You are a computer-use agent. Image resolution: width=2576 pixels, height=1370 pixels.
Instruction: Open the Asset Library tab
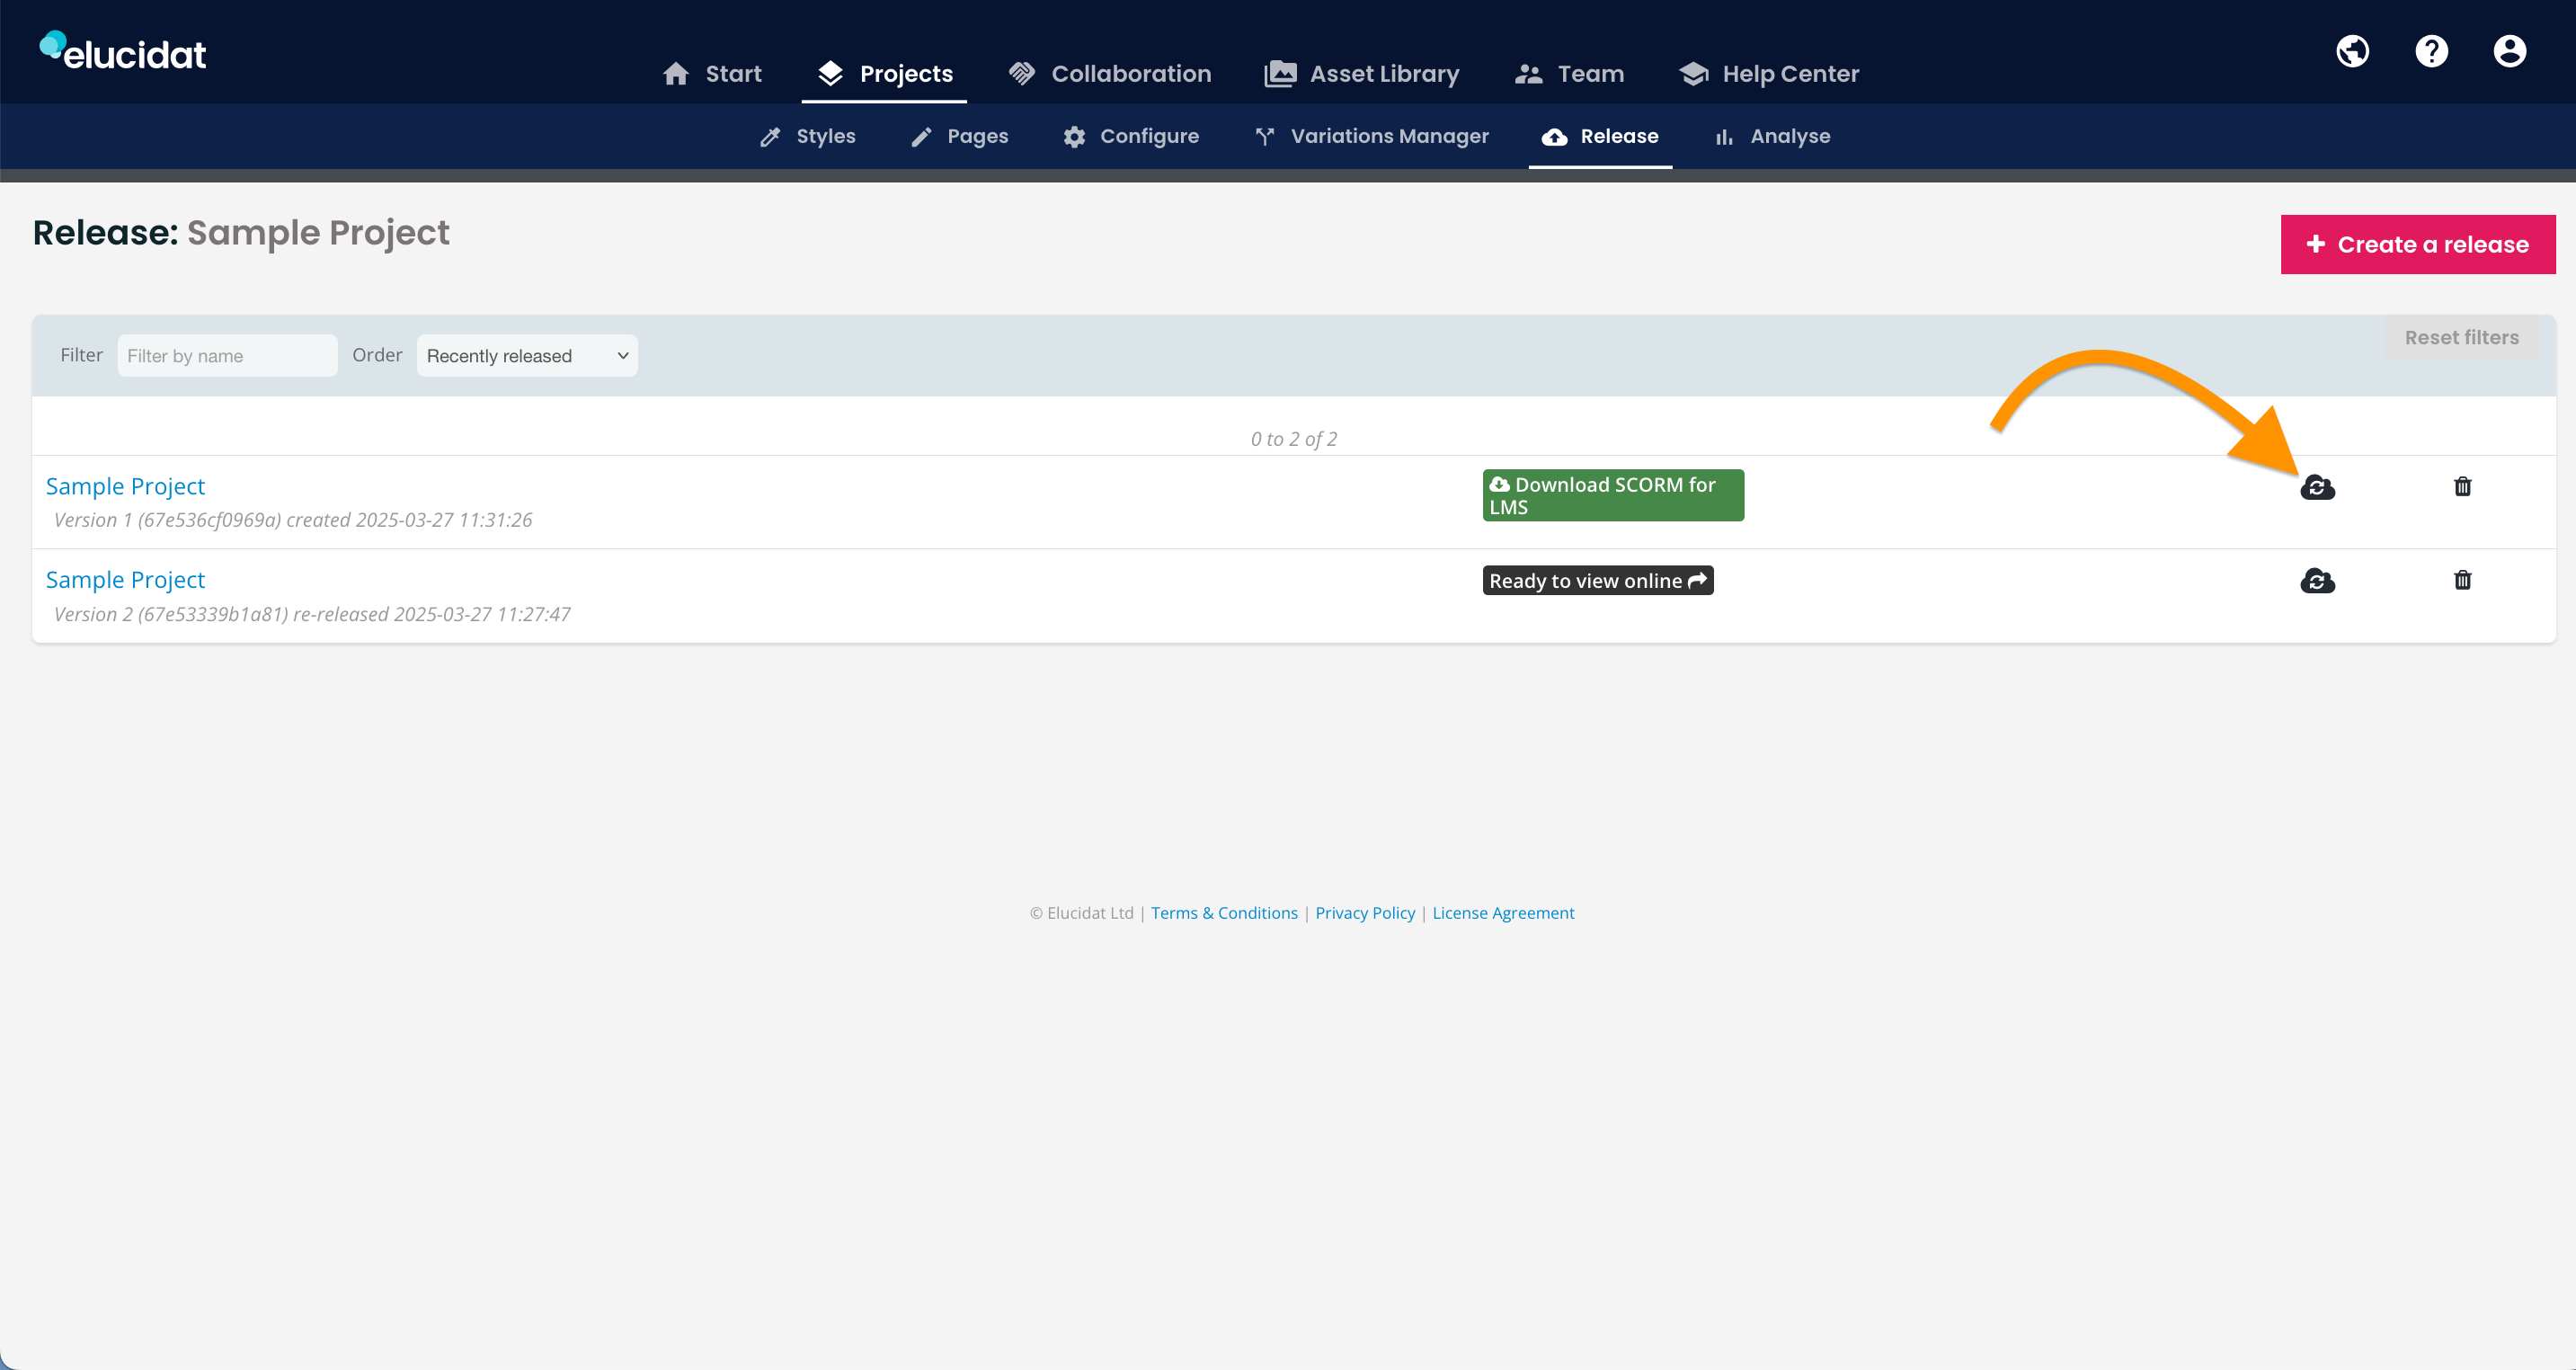[1361, 74]
